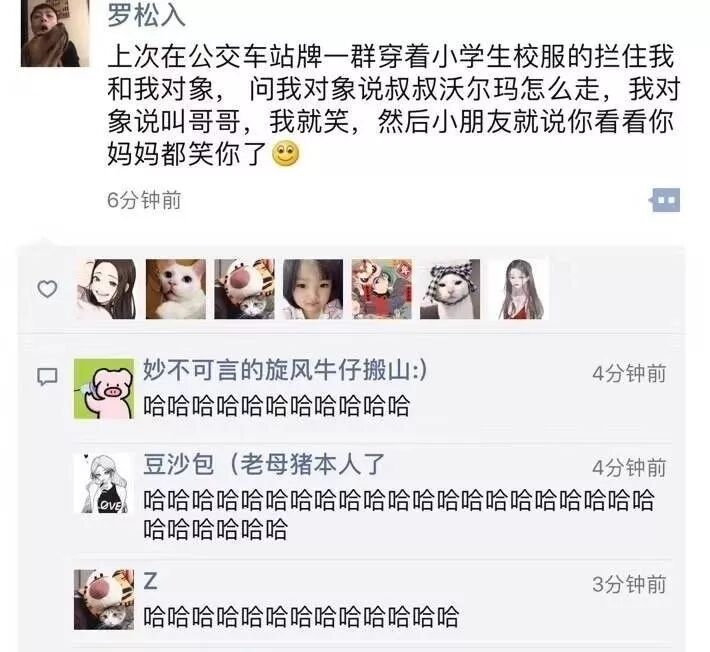Open the sketch girl LOVE shirt avatar
Screen dimensions: 710x652
coord(104,484)
